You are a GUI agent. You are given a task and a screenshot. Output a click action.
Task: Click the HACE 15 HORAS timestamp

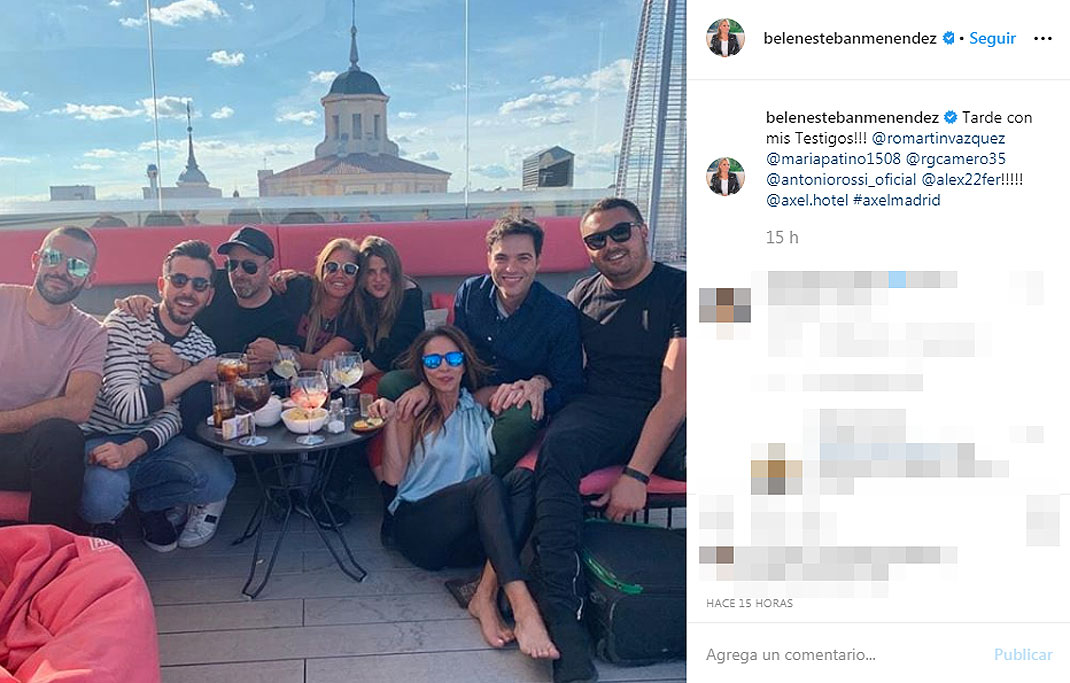(749, 603)
